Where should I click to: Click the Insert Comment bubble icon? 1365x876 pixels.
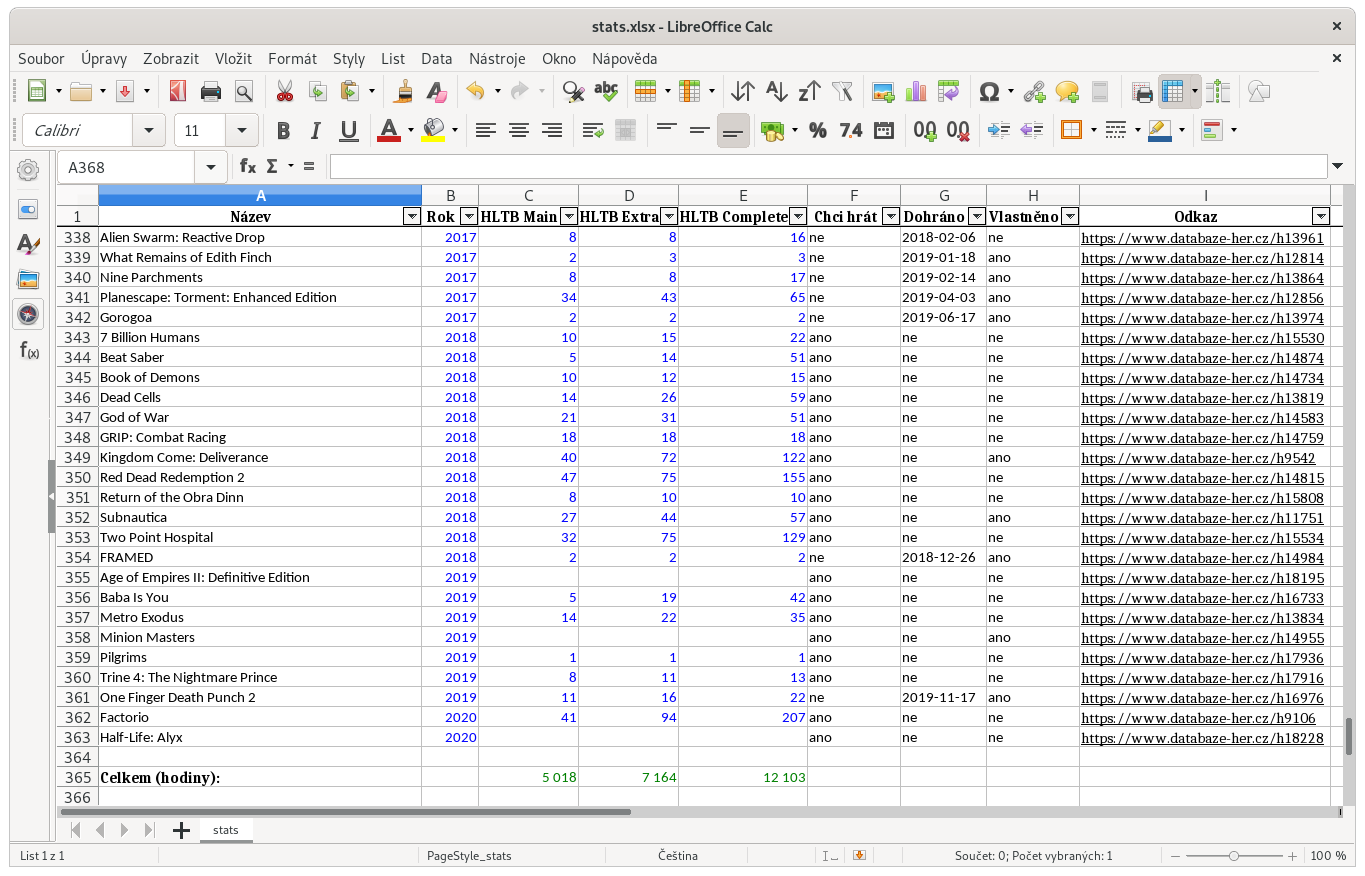click(1067, 92)
